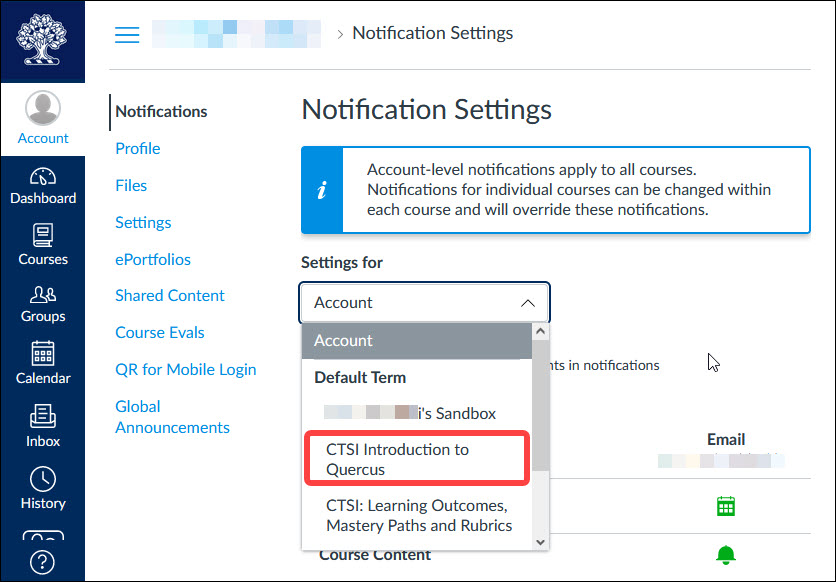Click the university tree logo
This screenshot has height=582, width=836.
click(x=42, y=39)
